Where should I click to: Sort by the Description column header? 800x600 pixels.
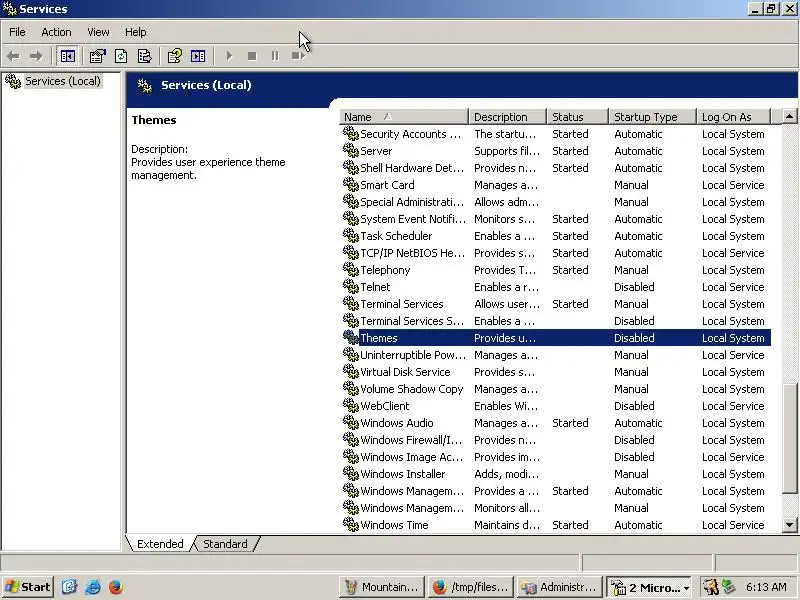click(x=507, y=117)
